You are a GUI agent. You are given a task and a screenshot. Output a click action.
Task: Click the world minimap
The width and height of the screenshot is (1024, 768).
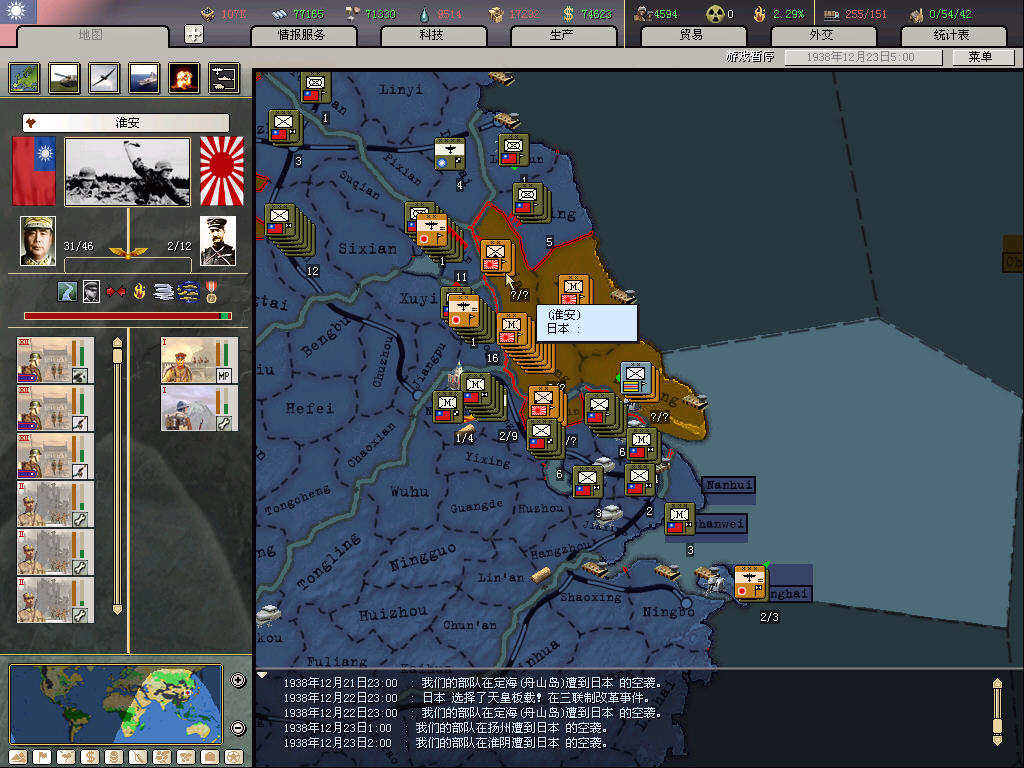116,704
